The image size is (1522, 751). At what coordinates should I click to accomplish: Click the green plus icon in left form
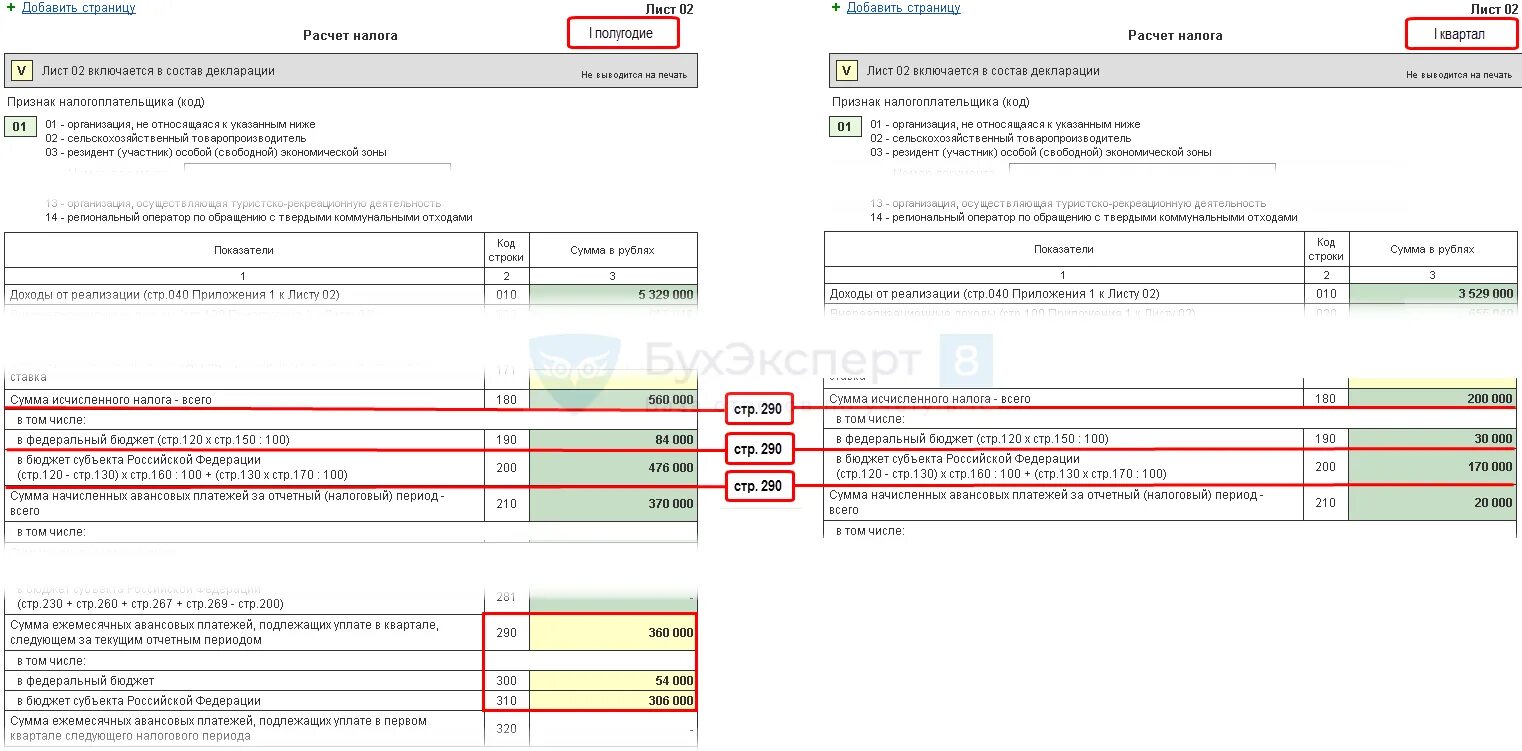12,8
